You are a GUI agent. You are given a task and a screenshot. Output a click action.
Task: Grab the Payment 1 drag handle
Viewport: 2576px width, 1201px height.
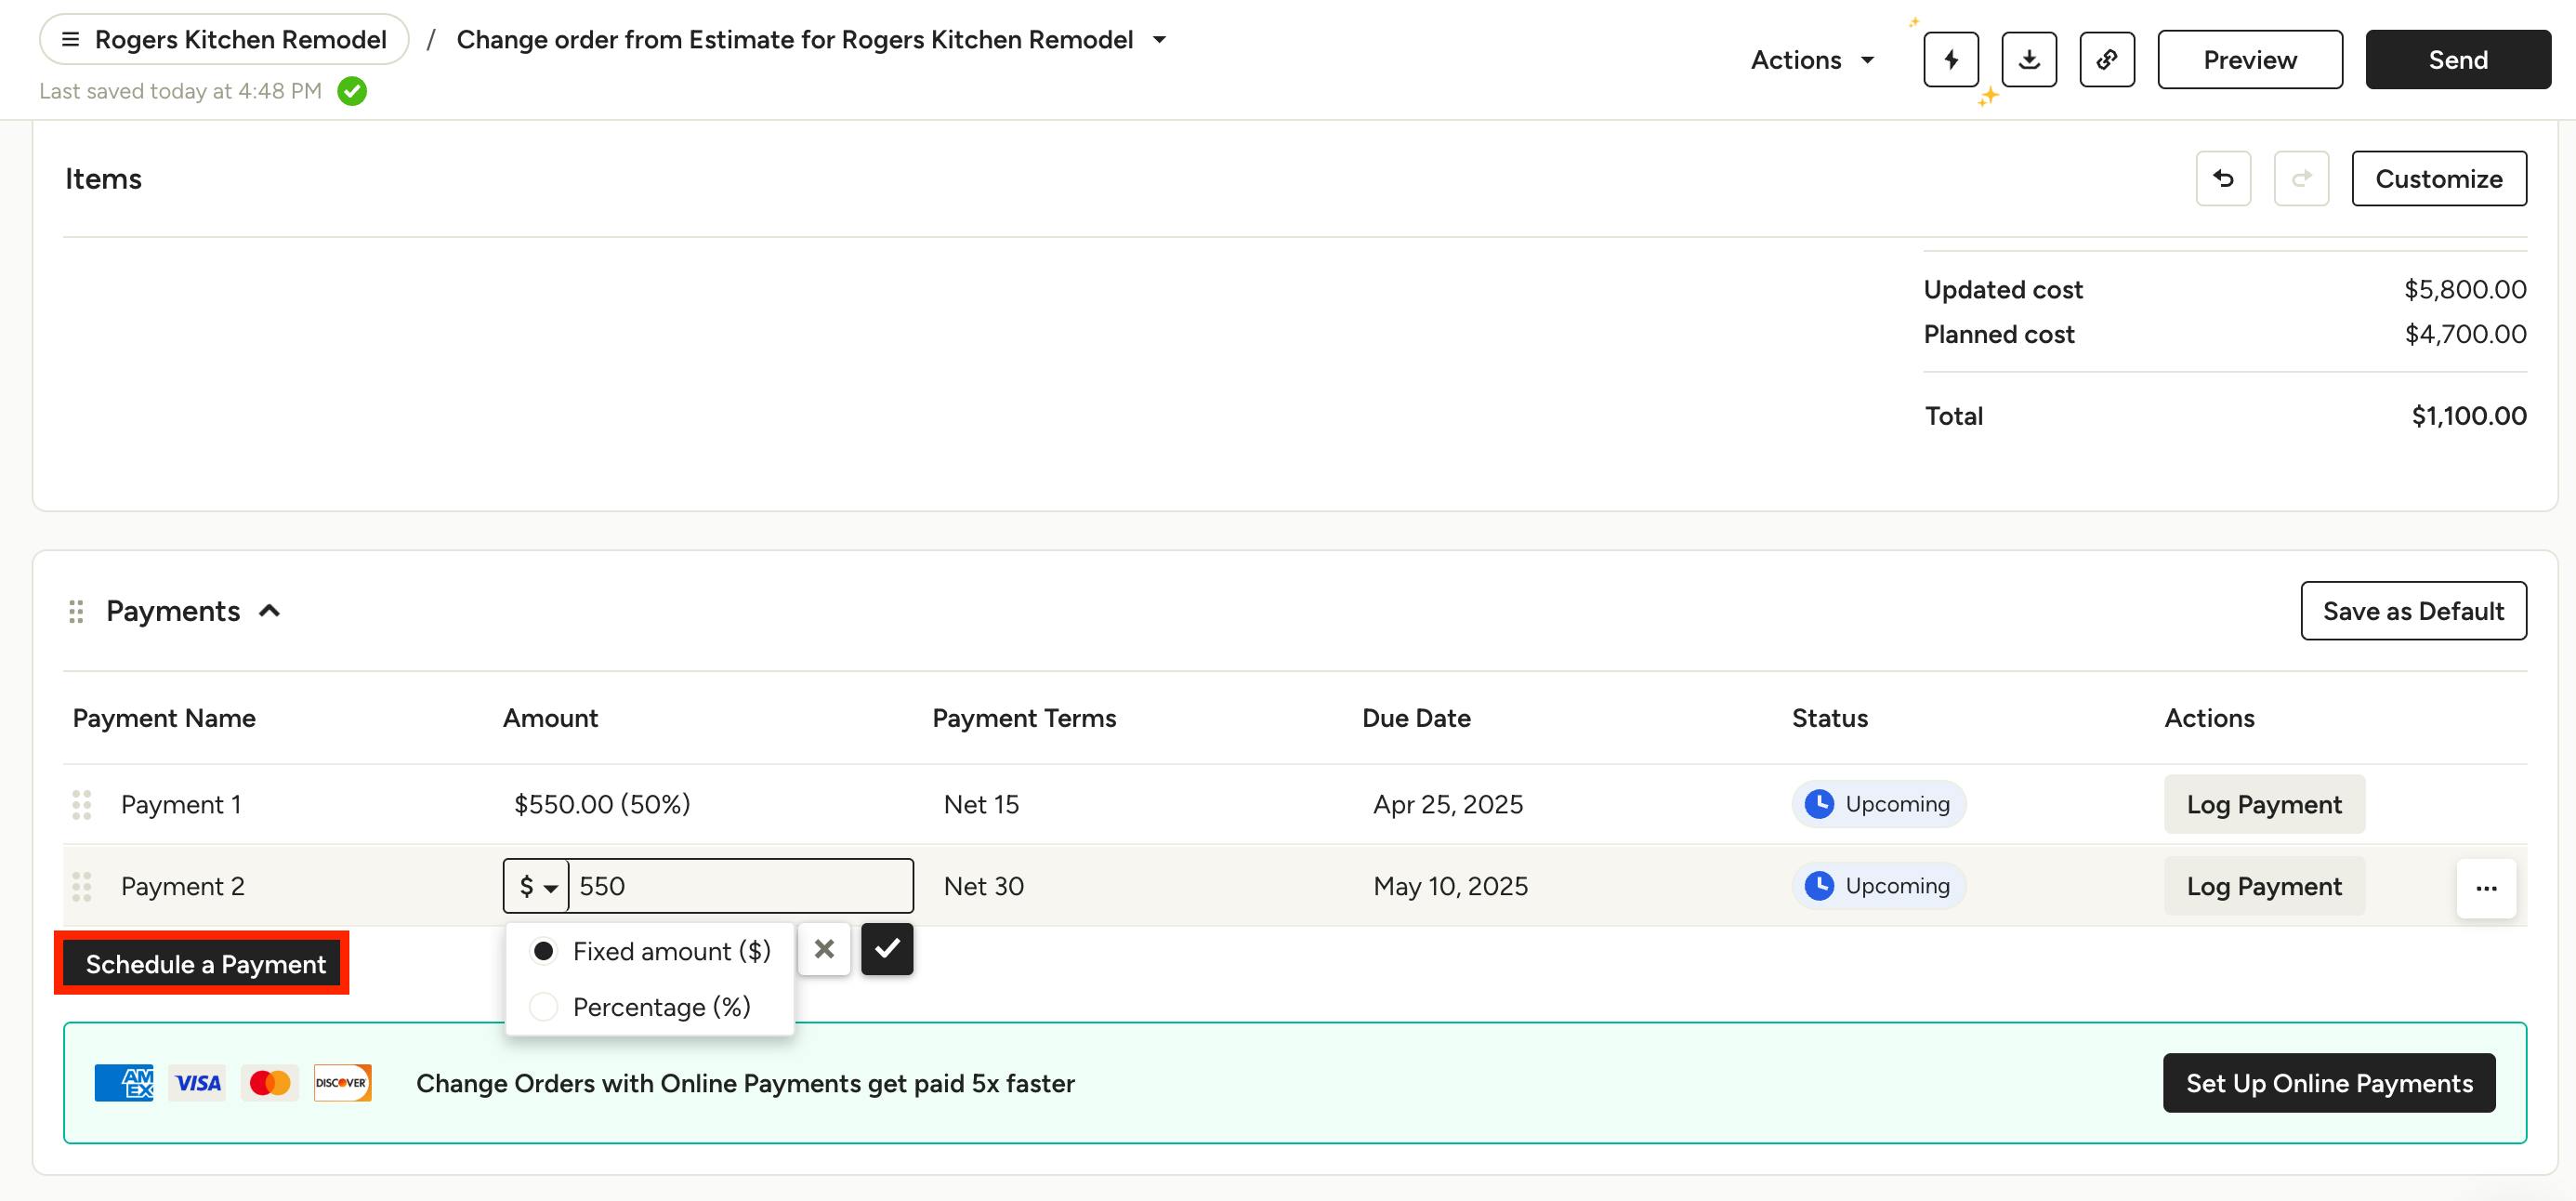82,804
